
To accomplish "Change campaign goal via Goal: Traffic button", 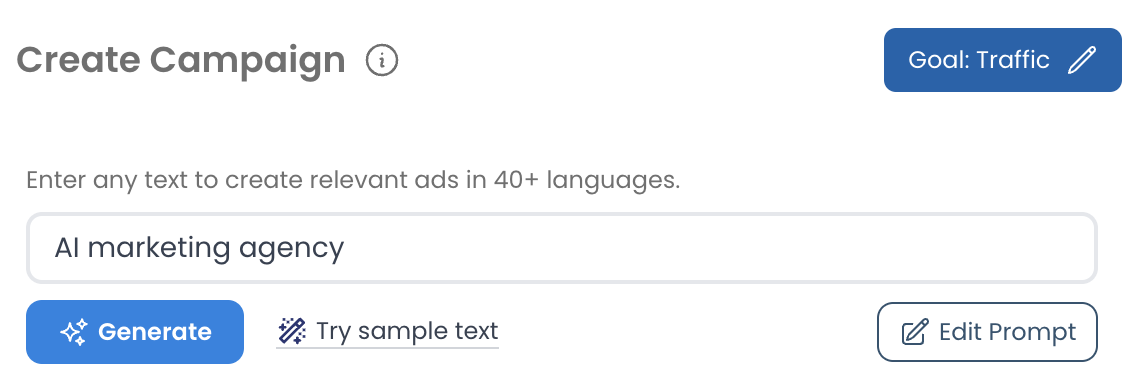I will click(1002, 60).
